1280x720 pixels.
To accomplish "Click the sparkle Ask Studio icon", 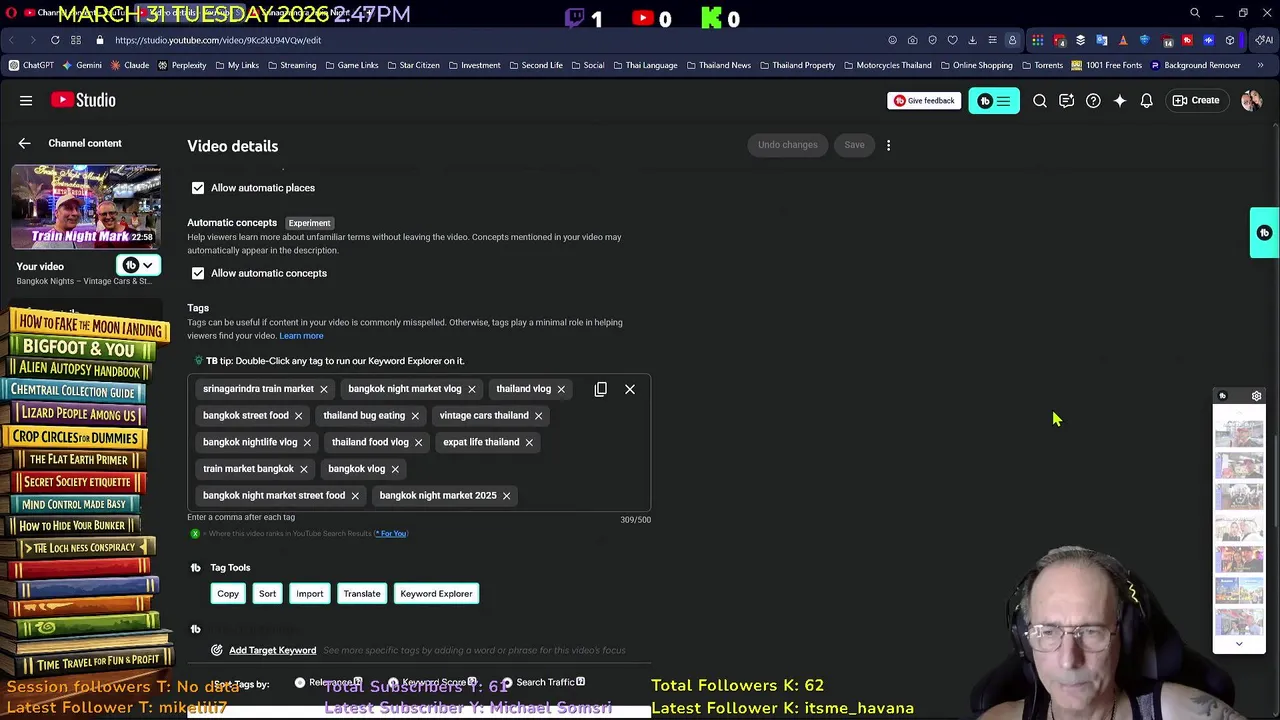I will [x=1120, y=100].
